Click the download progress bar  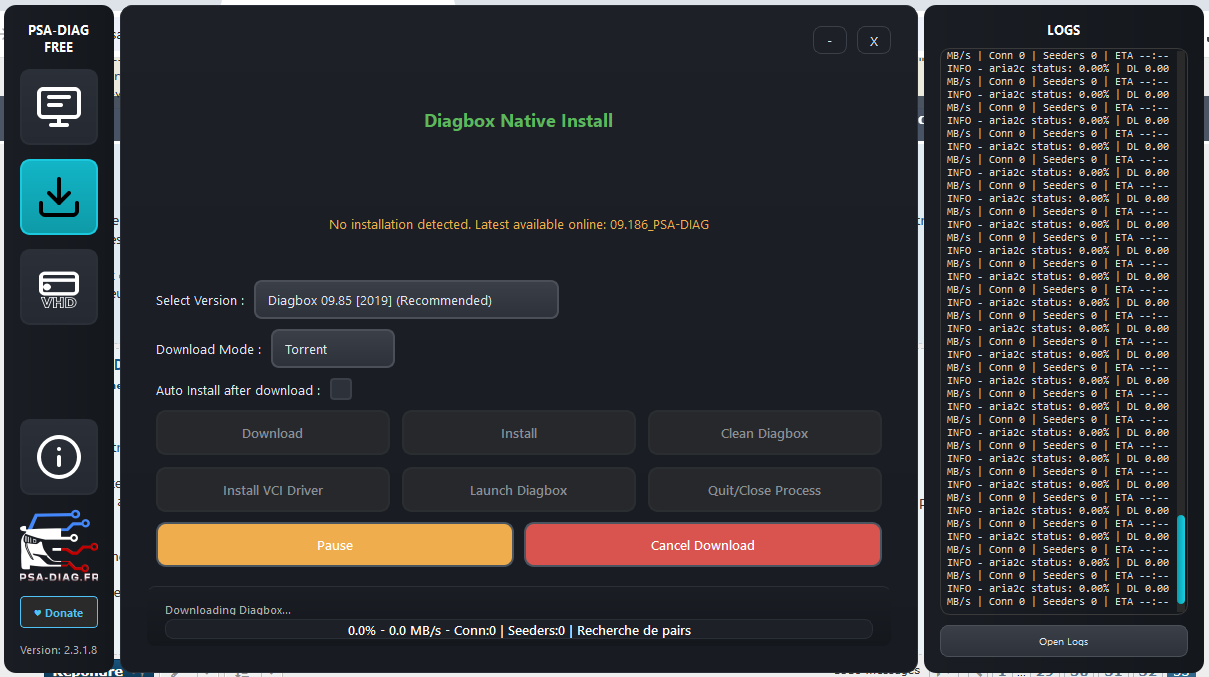[519, 630]
